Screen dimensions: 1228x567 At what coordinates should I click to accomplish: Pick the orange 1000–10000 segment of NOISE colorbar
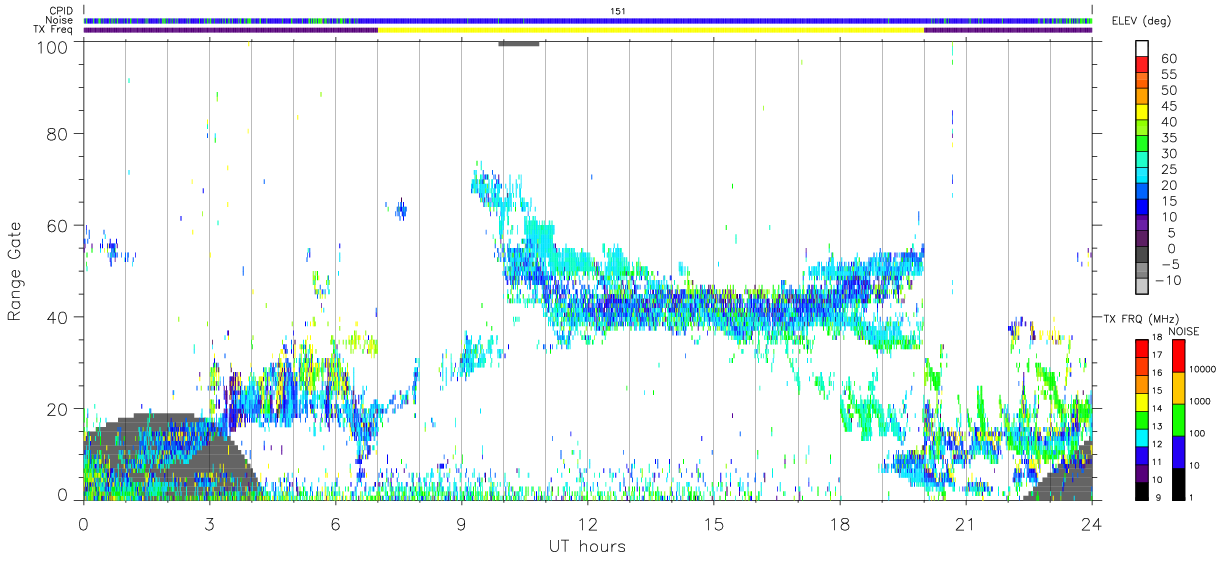pos(1180,388)
